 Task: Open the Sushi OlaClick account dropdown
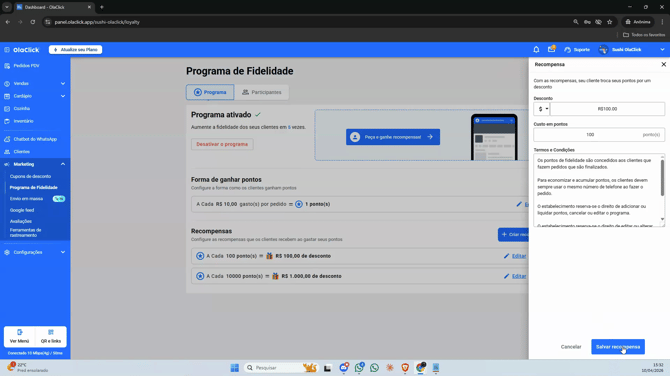click(632, 50)
